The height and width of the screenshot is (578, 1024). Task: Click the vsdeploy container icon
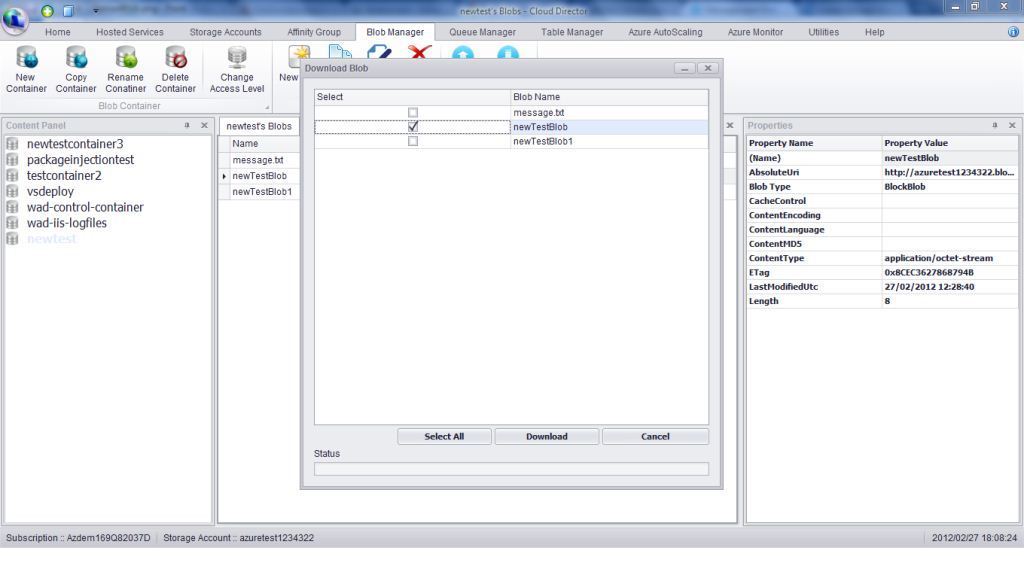coord(12,191)
